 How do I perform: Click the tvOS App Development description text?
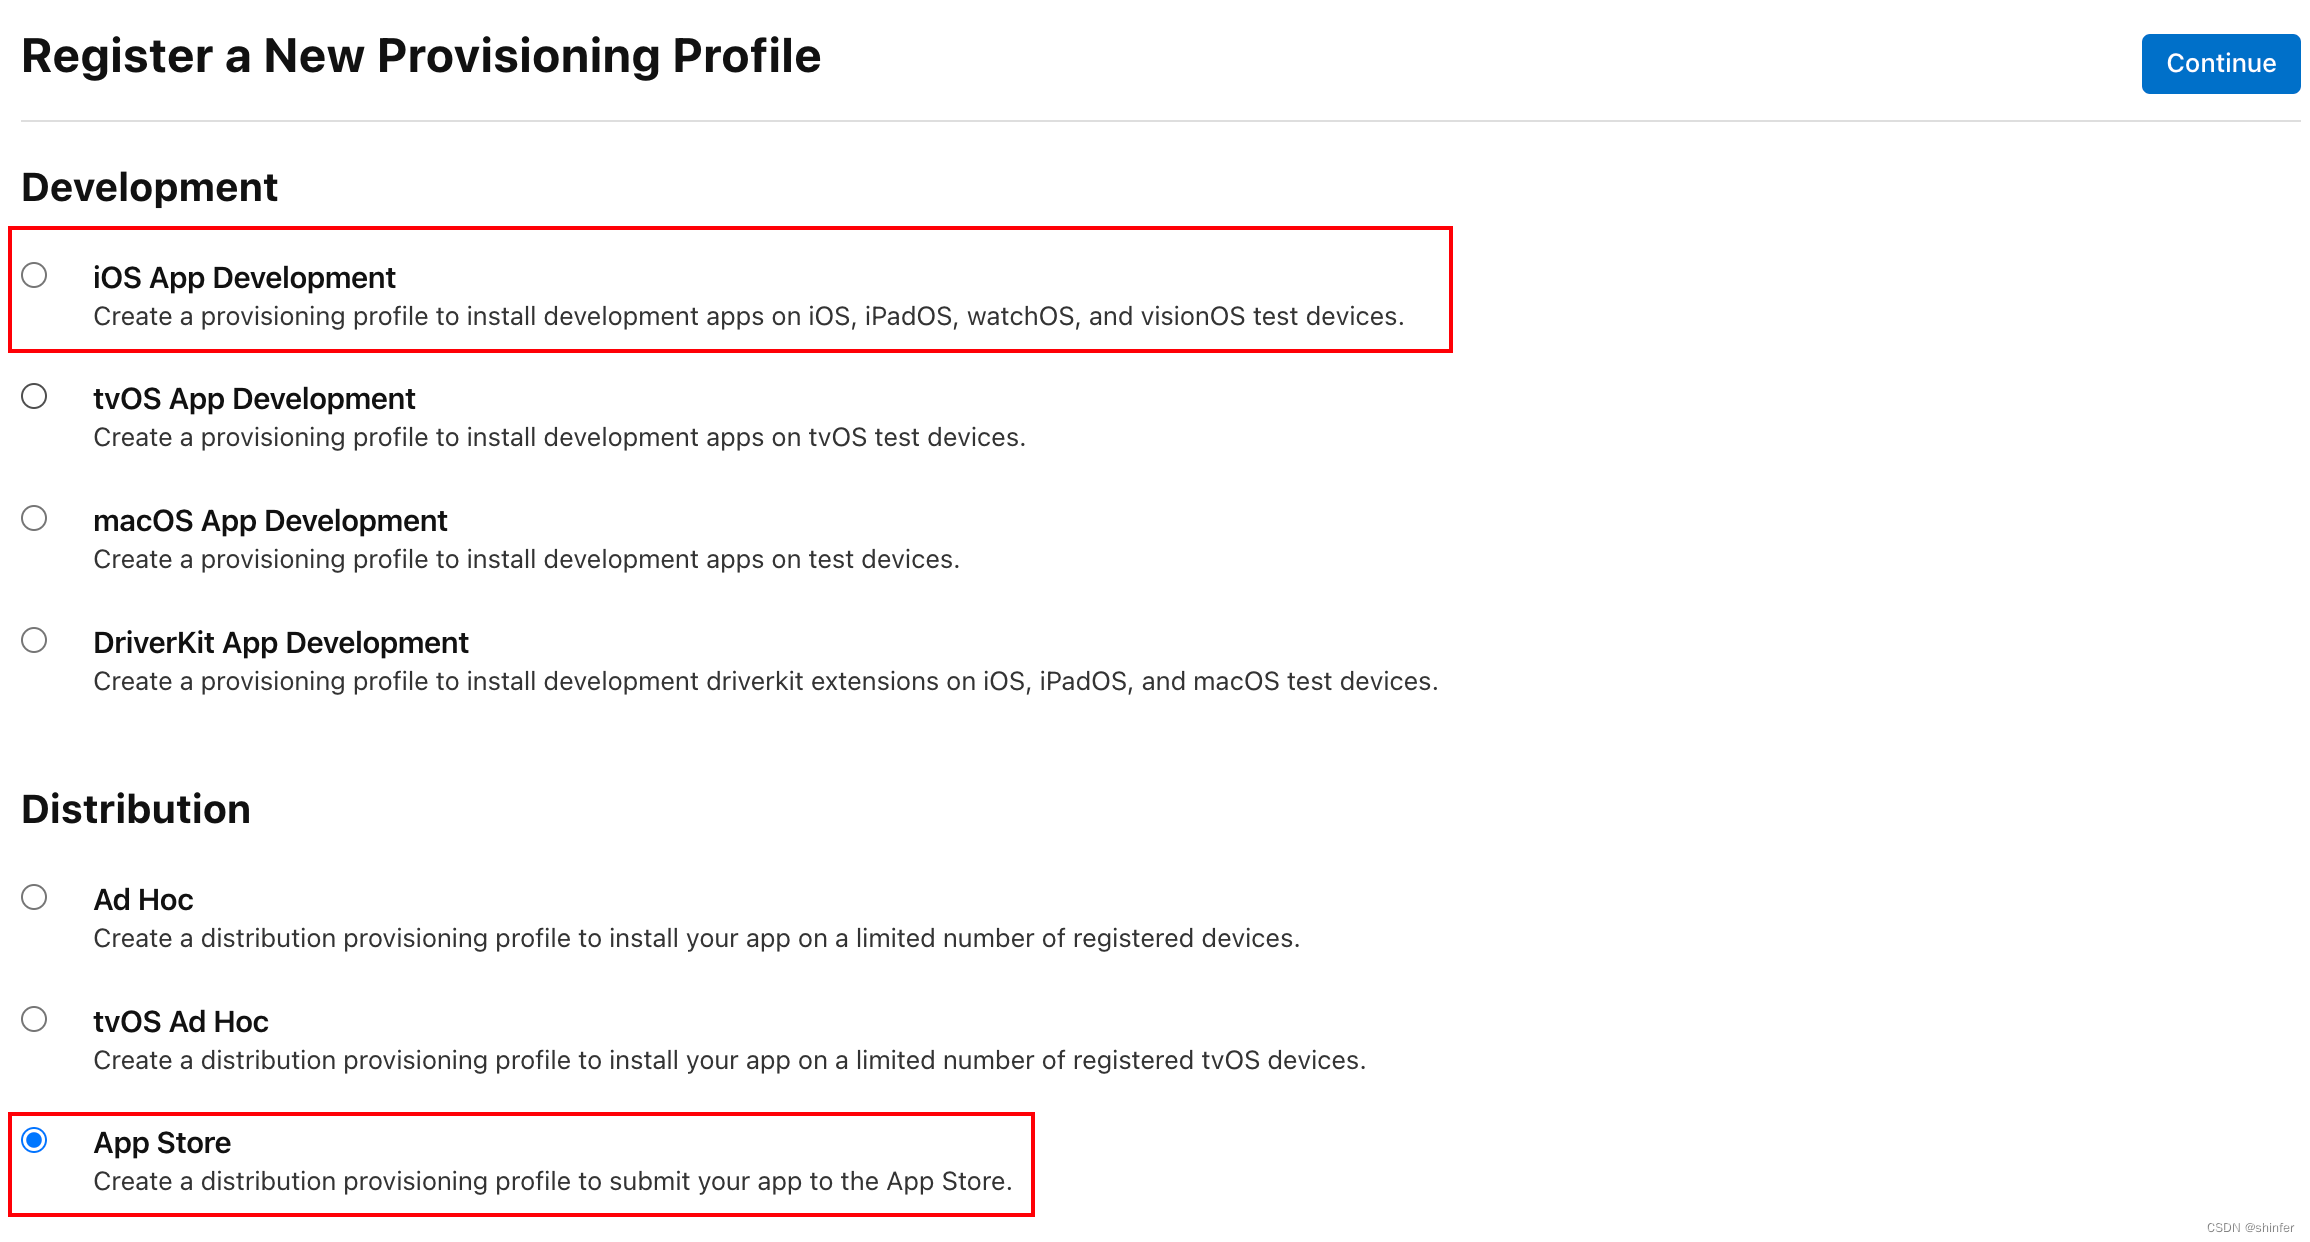coord(560,437)
